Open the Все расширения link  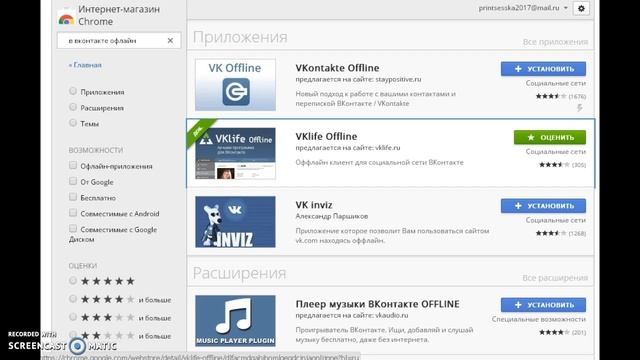pos(555,278)
